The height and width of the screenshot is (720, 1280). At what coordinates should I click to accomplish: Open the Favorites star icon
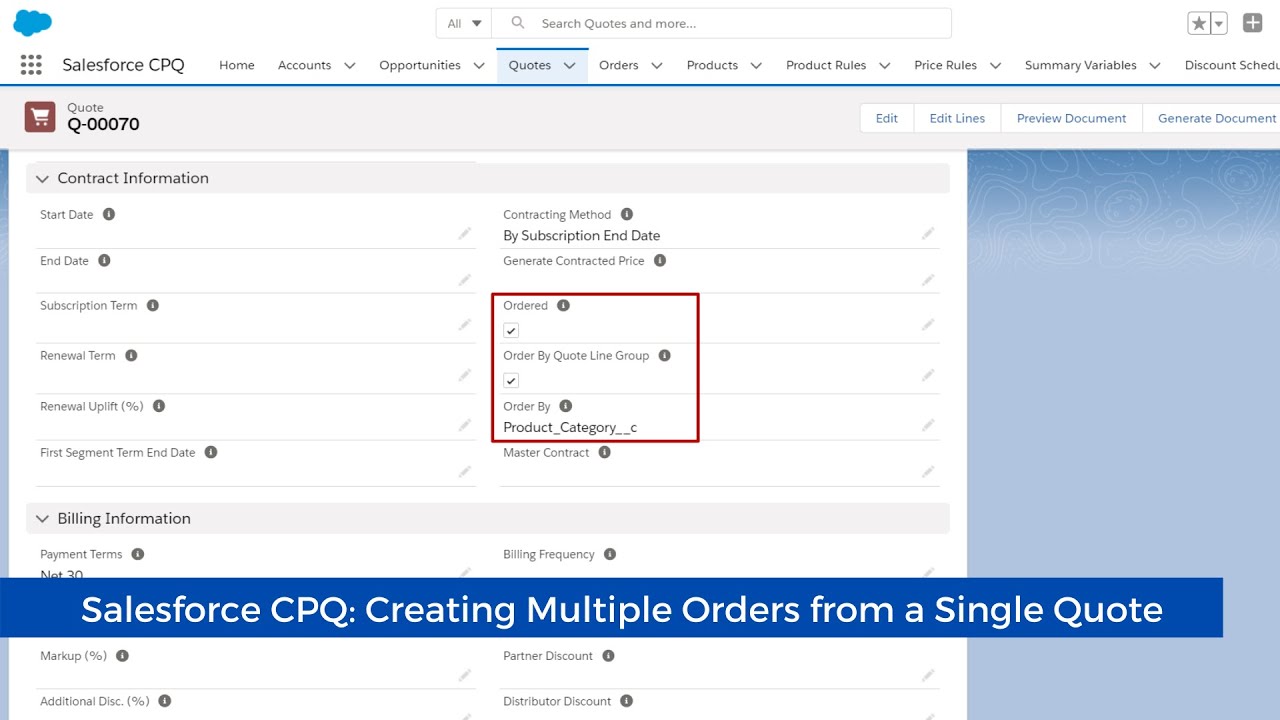pos(1198,23)
